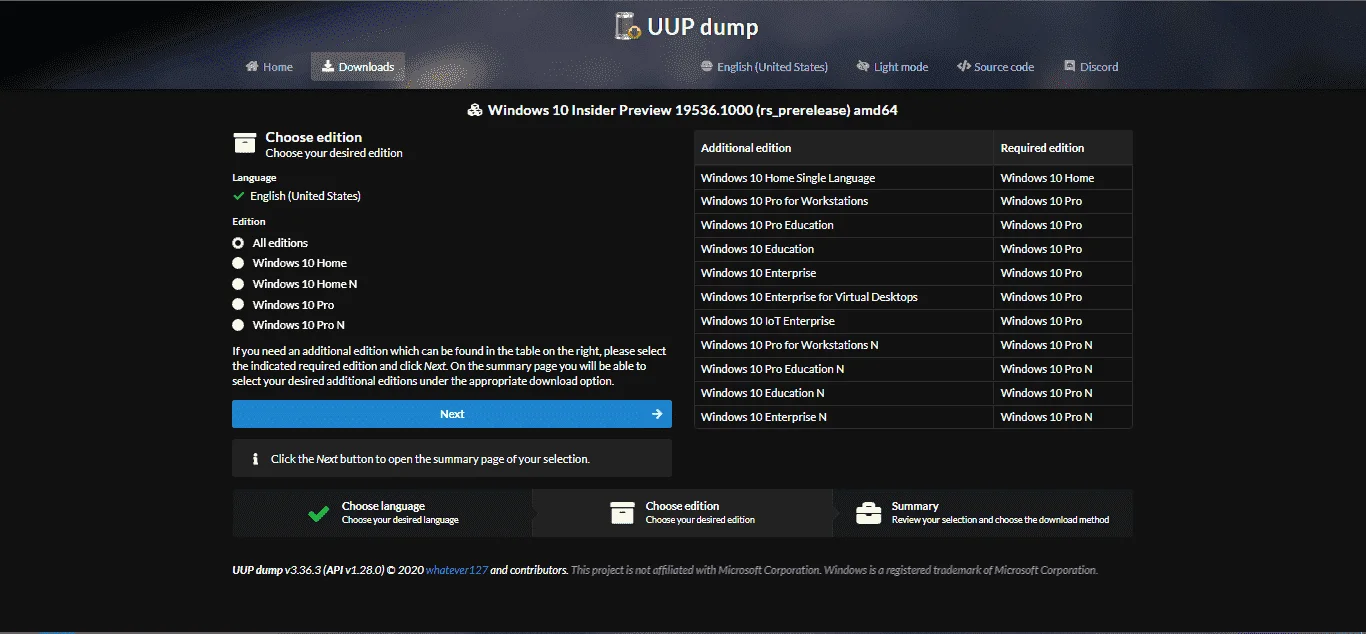Viewport: 1366px width, 634px height.
Task: Click the UUP dump title text
Action: click(704, 27)
